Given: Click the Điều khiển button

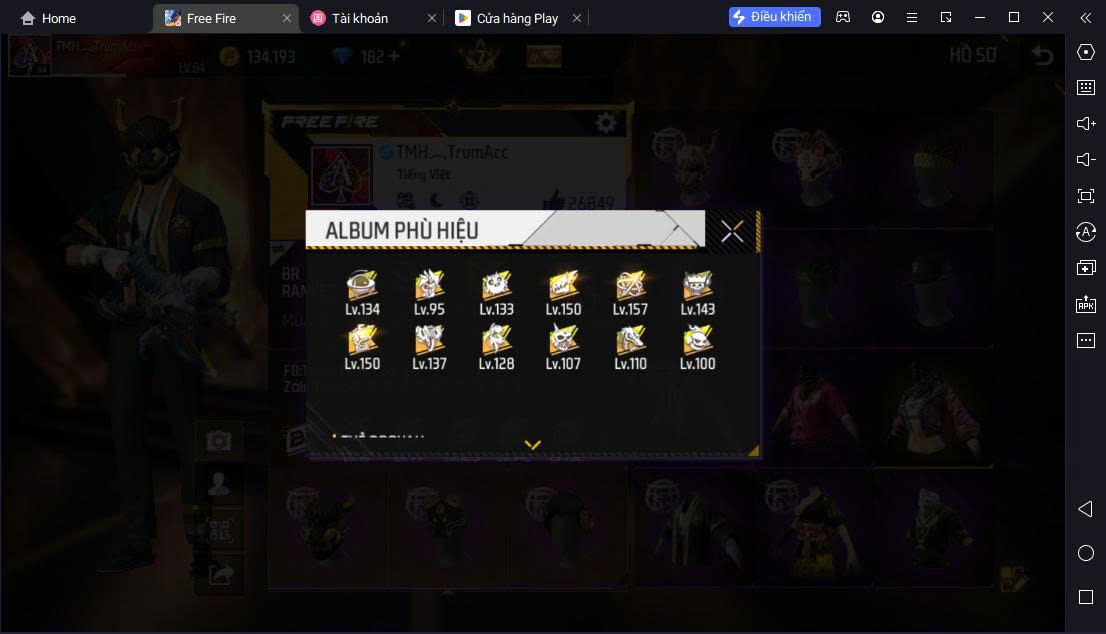Looking at the screenshot, I should (774, 17).
